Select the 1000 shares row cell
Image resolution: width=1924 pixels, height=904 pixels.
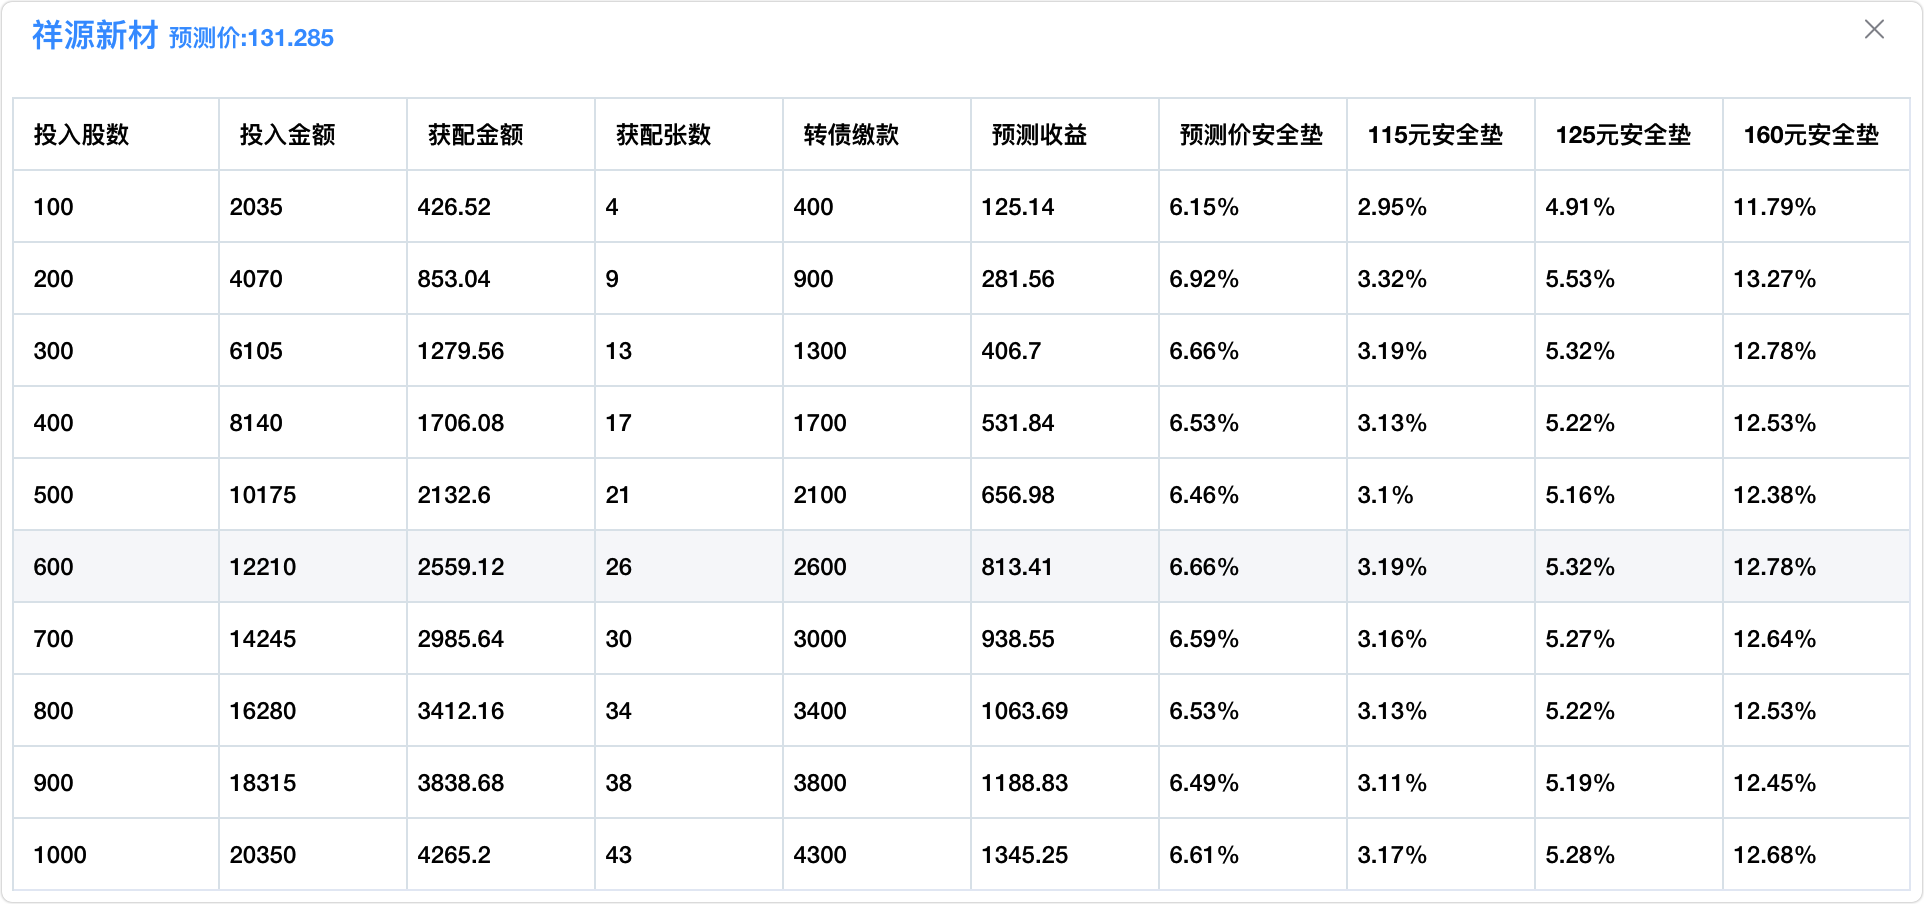pyautogui.click(x=60, y=855)
